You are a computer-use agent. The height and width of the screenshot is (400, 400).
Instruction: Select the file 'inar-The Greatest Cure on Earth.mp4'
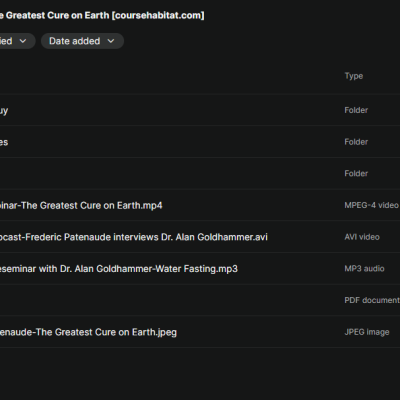[x=81, y=205]
